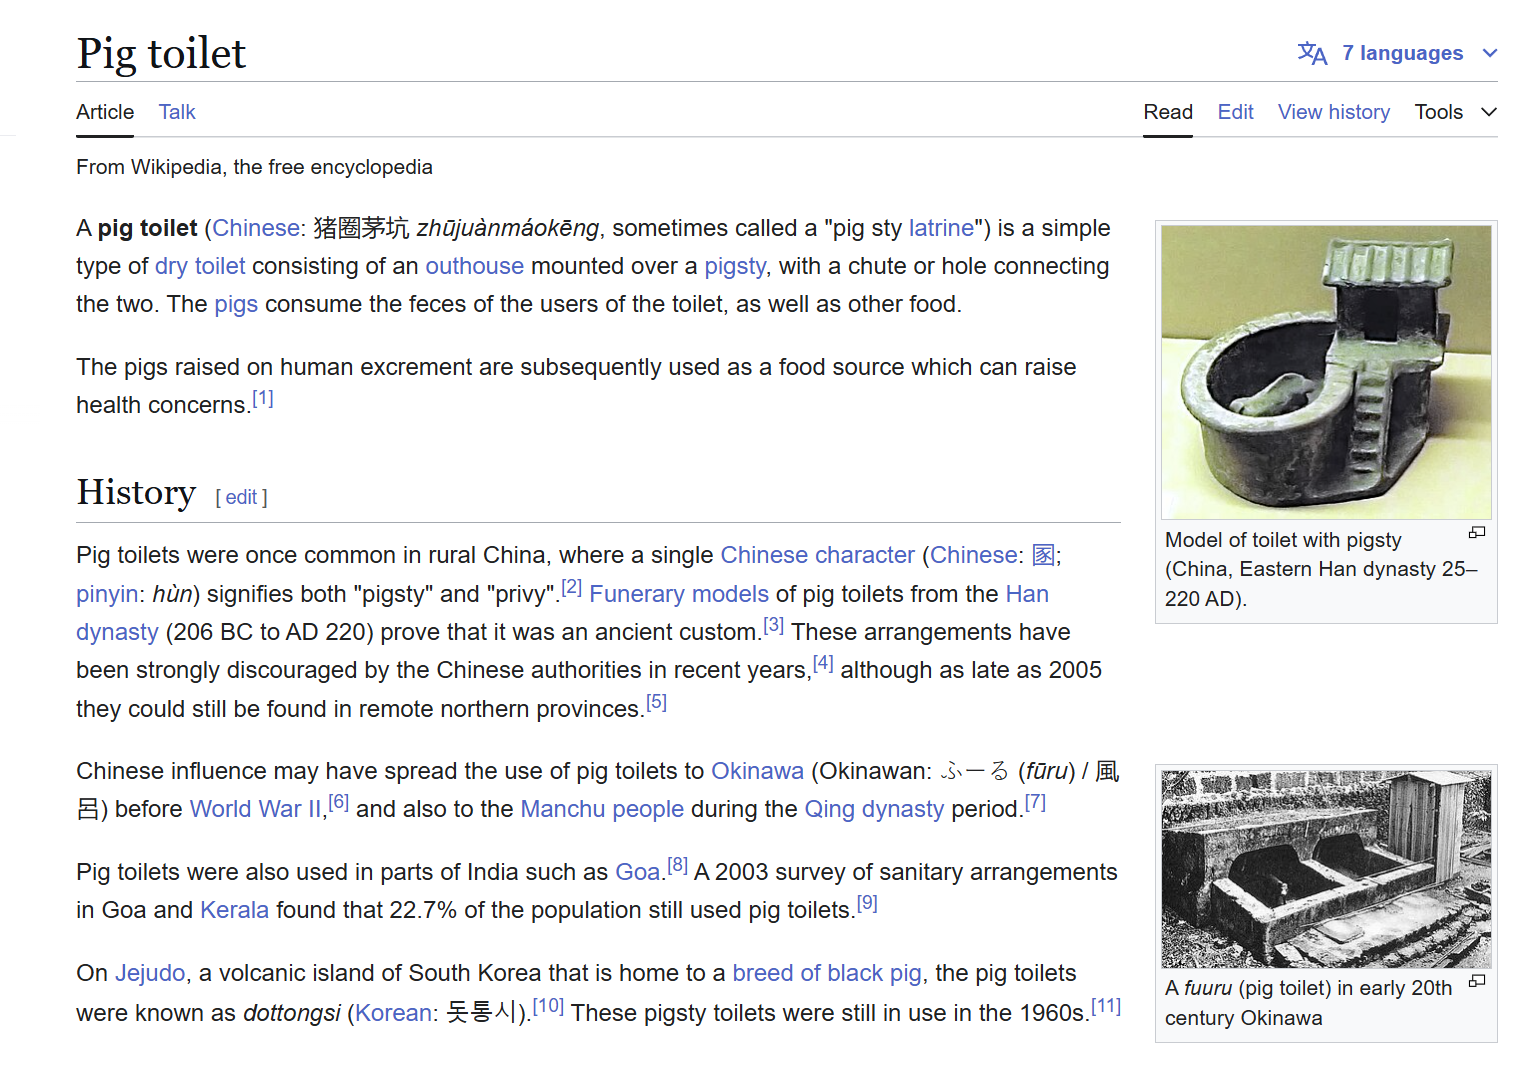Jump to citation 7
Screen dimensions: 1522x1069
point(1035,802)
